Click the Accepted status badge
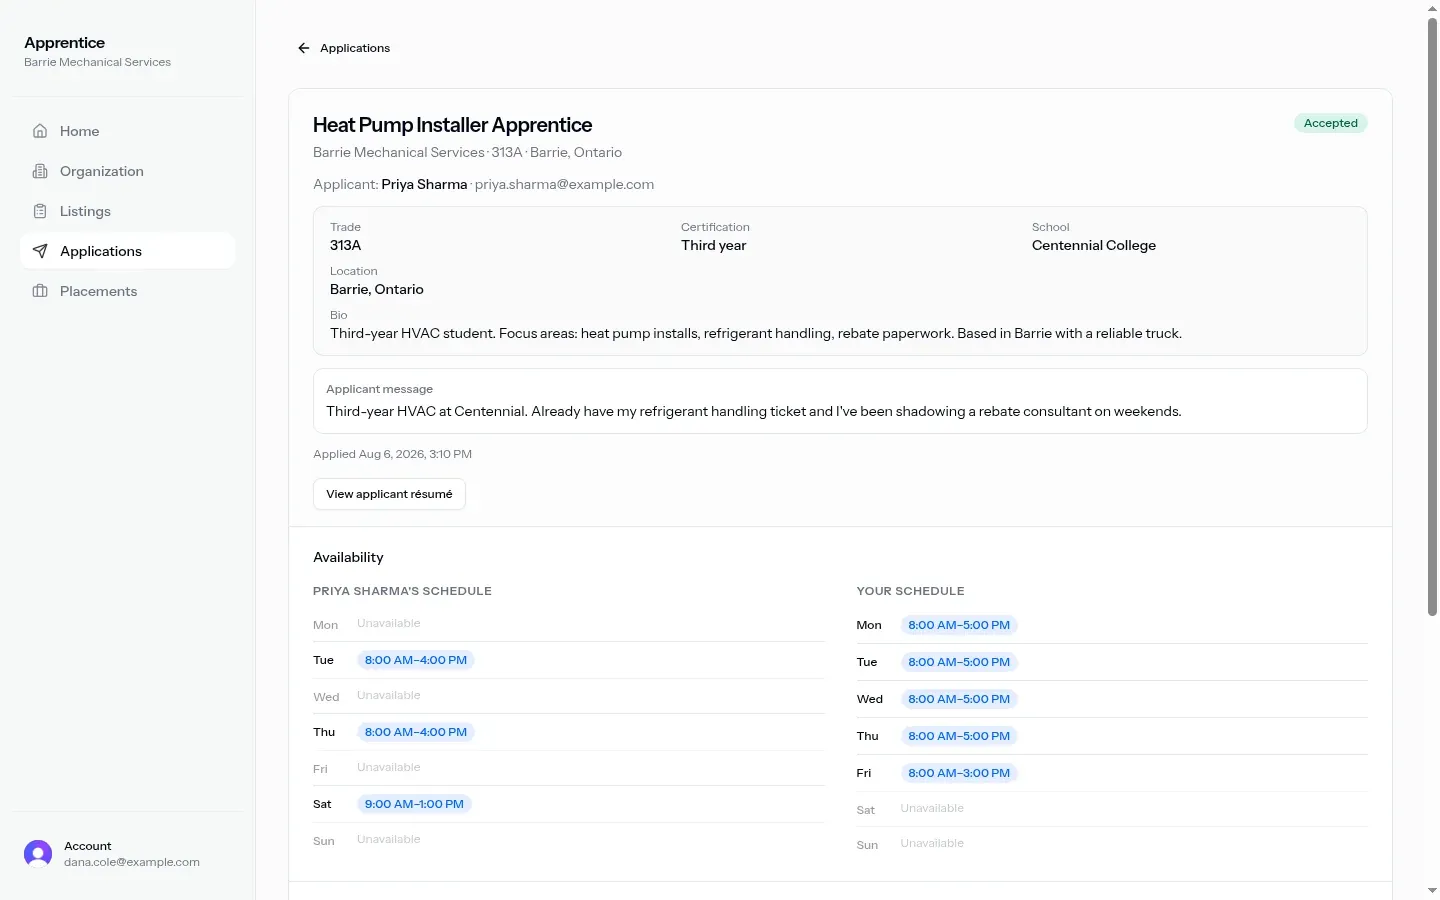Screen dimensions: 1440x900 1331,123
